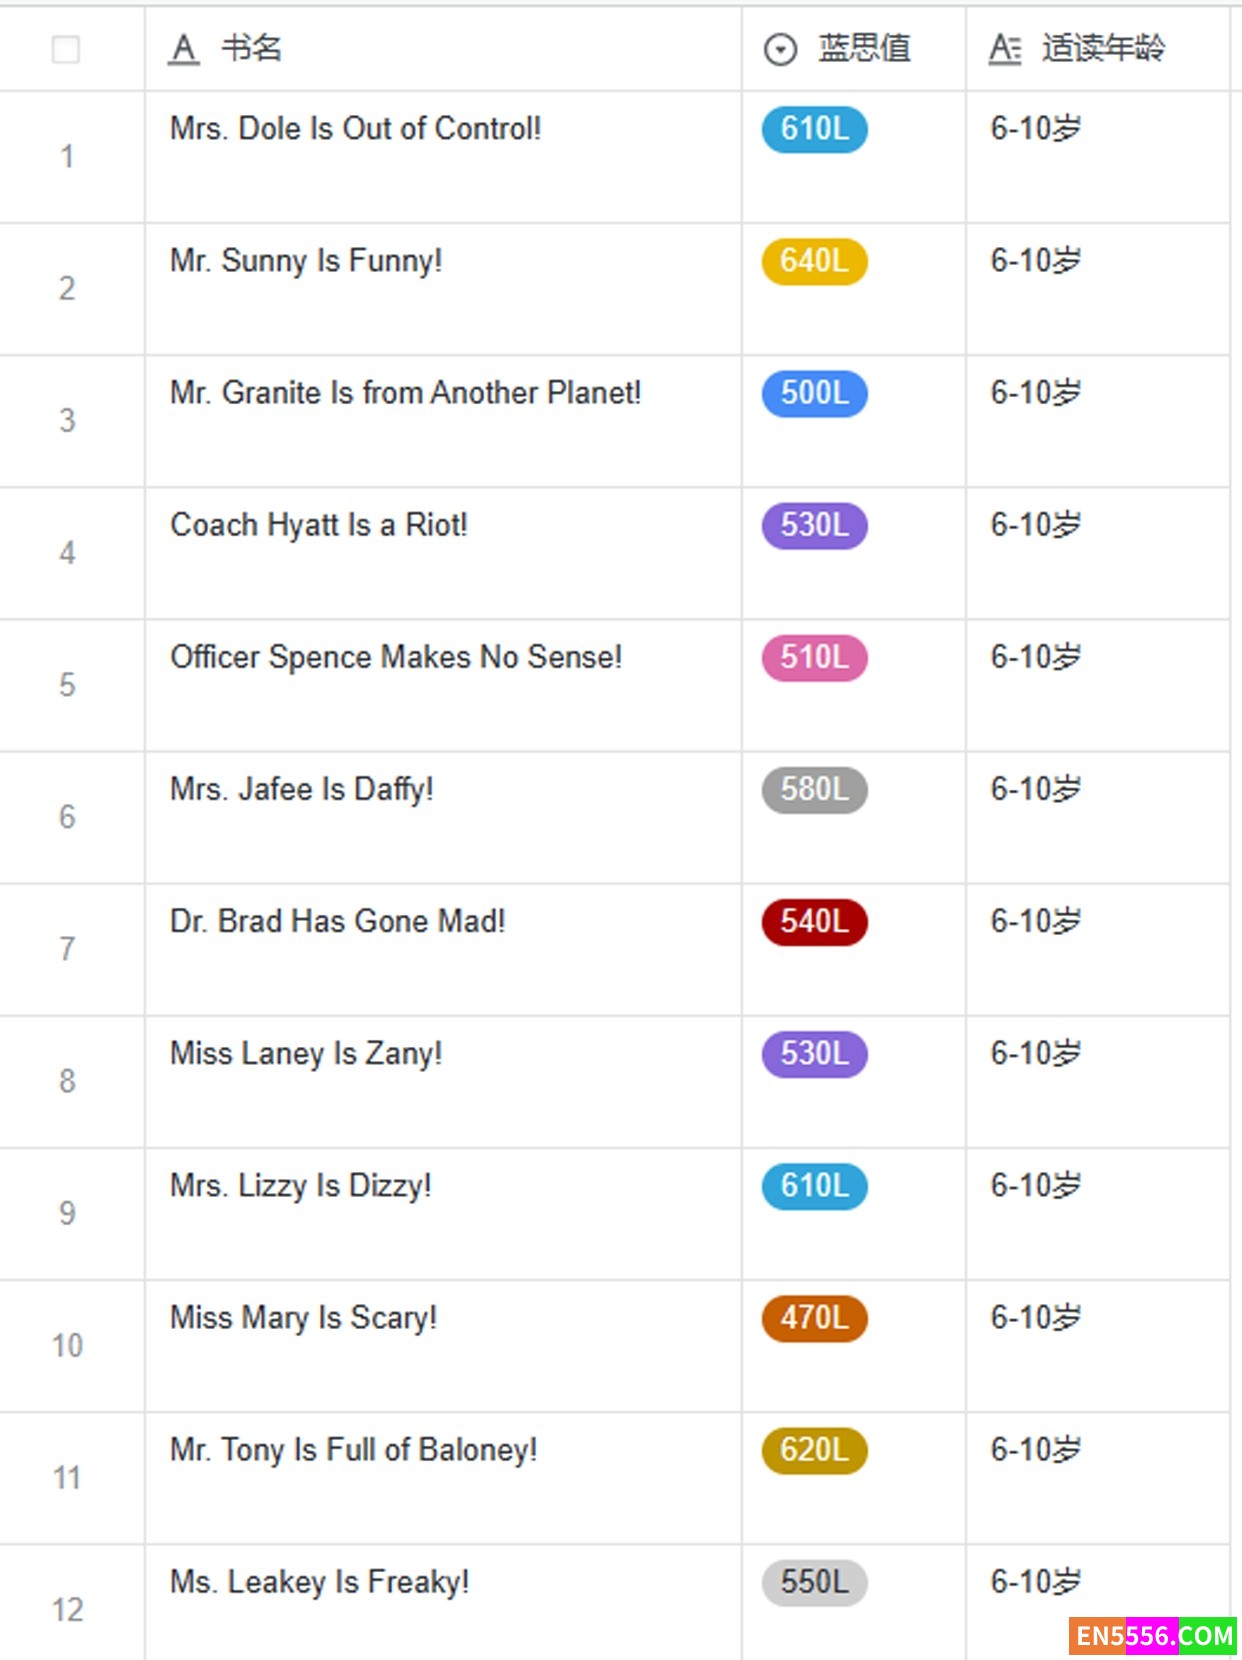
Task: Click the age cell for Mr. Sunny row
Action: [1035, 261]
